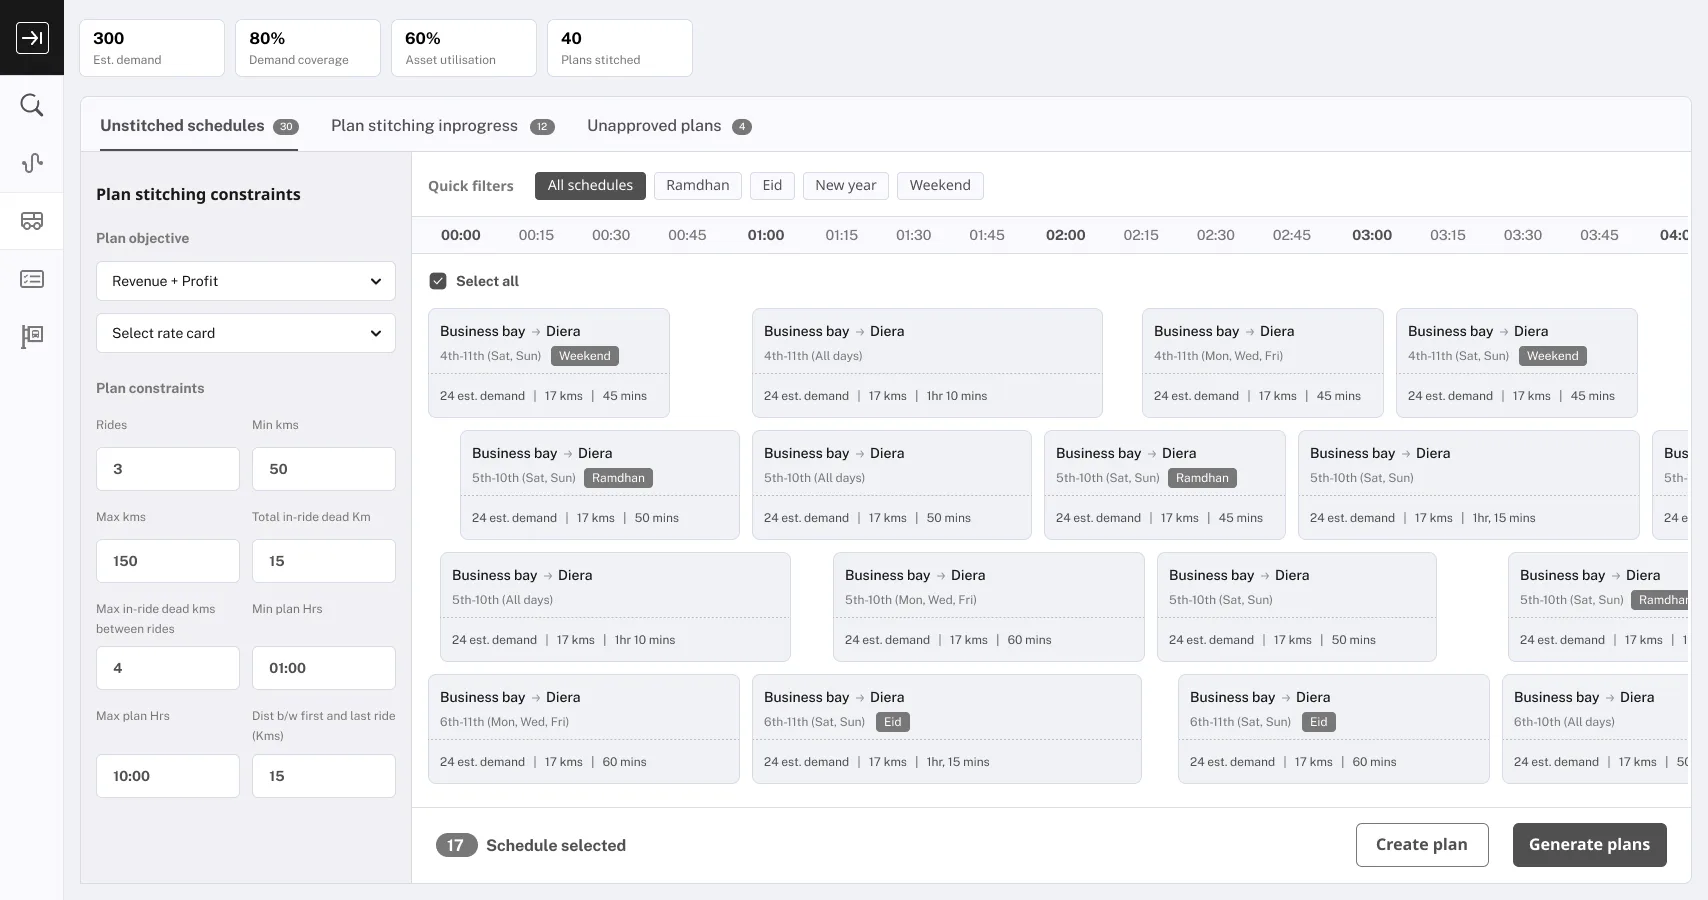This screenshot has height=900, width=1708.
Task: Apply the Weekend quick filter
Action: point(939,186)
